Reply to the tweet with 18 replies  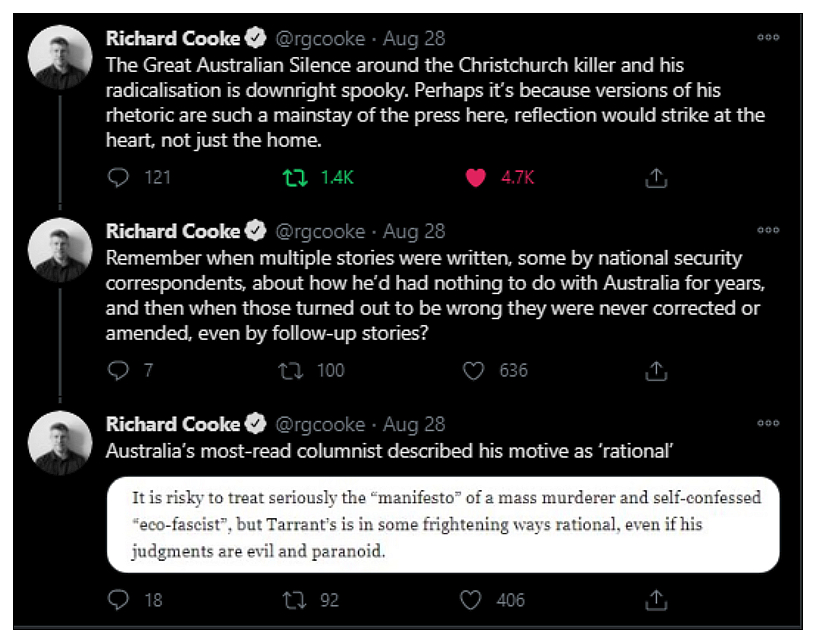(x=117, y=600)
